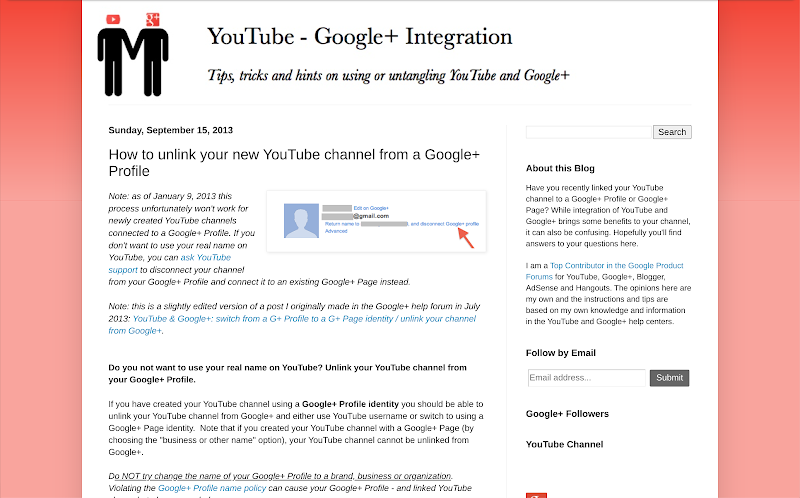800x498 pixels.
Task: Click the 'Google+ Followers' heading
Action: click(x=567, y=414)
